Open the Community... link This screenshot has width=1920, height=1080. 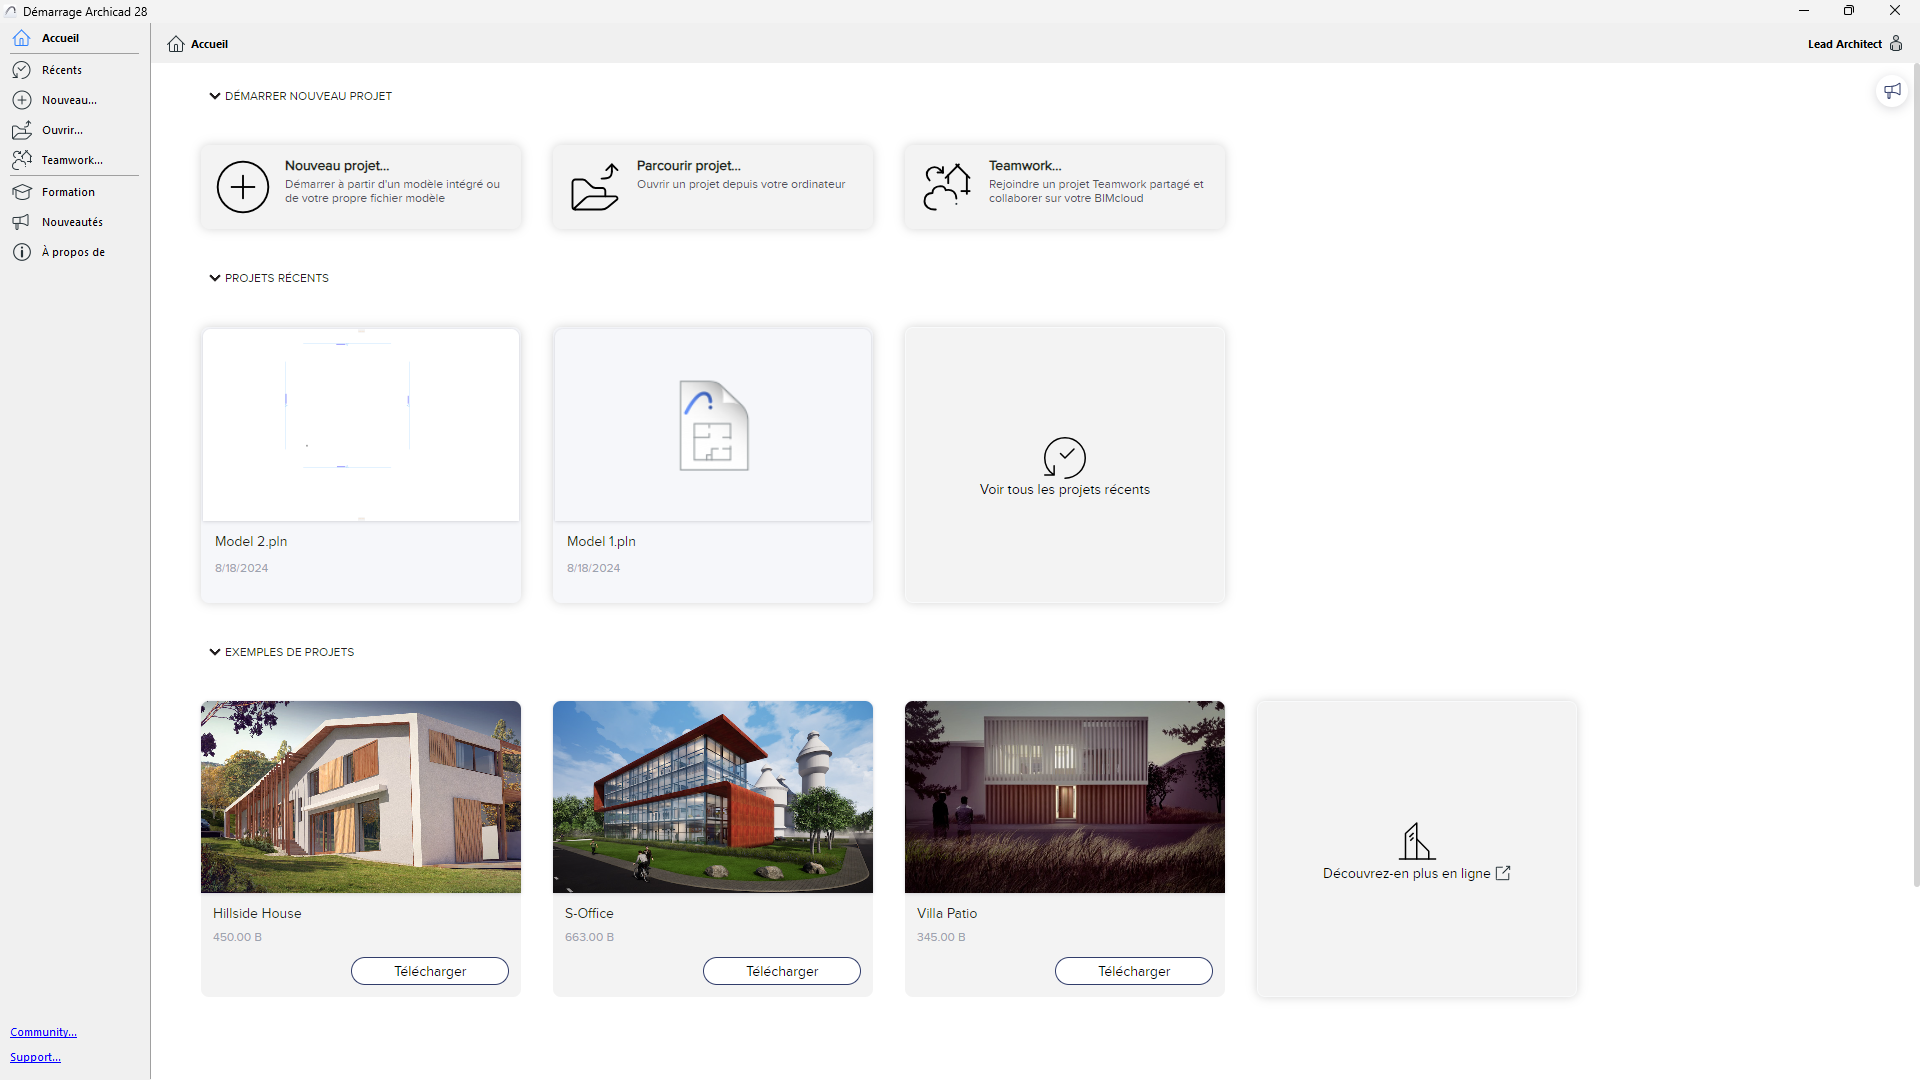(43, 1032)
